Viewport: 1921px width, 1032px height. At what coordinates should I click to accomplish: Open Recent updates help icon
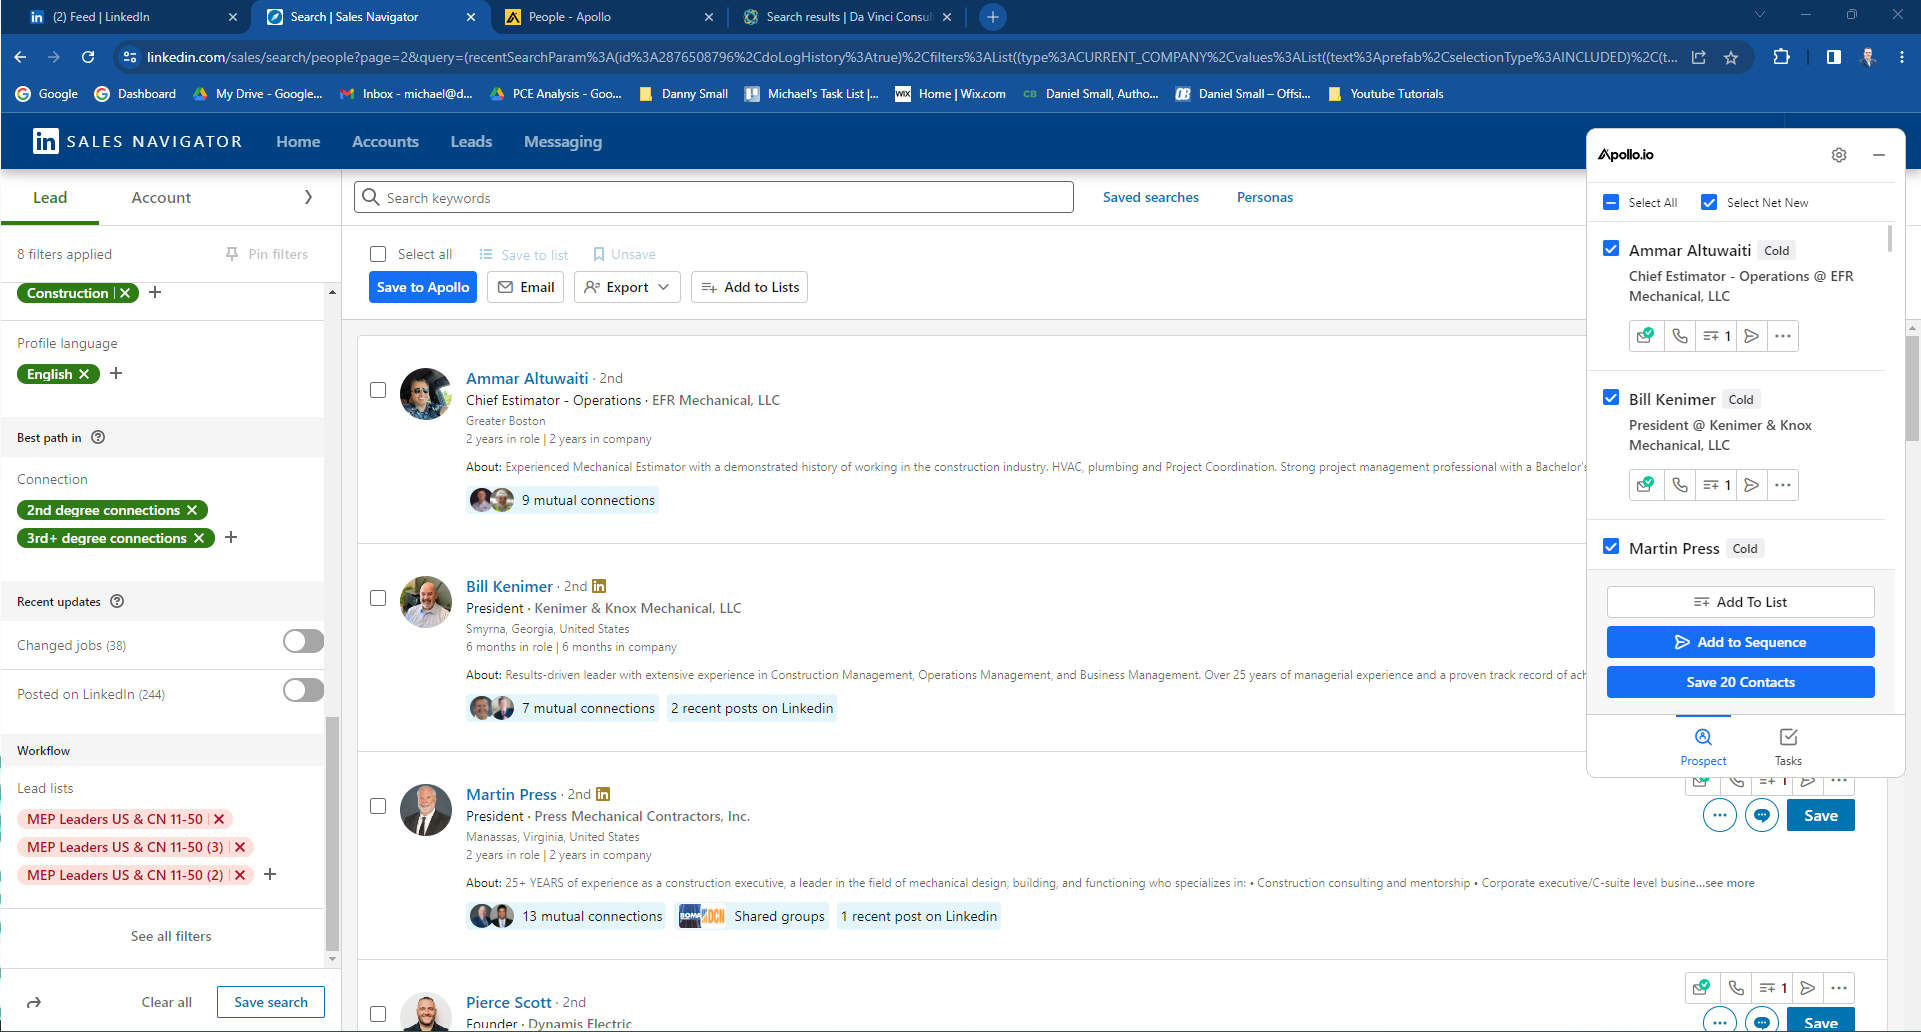pyautogui.click(x=117, y=601)
